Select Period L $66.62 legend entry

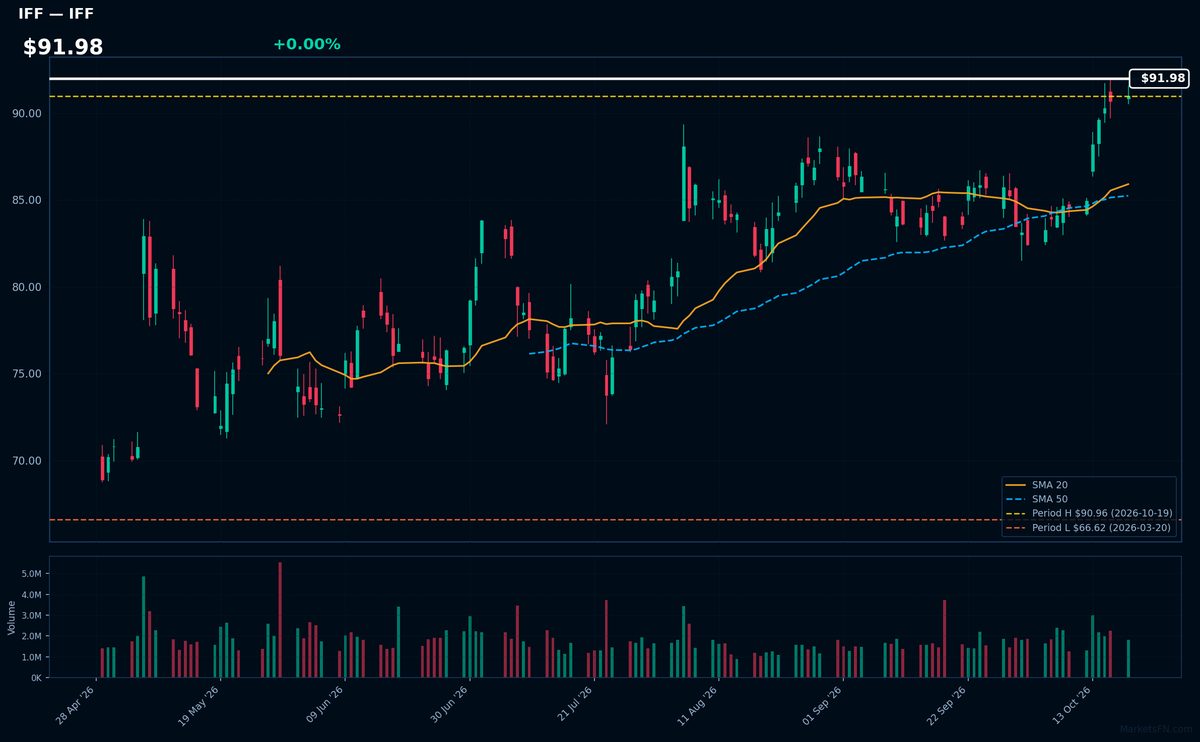(x=1088, y=527)
